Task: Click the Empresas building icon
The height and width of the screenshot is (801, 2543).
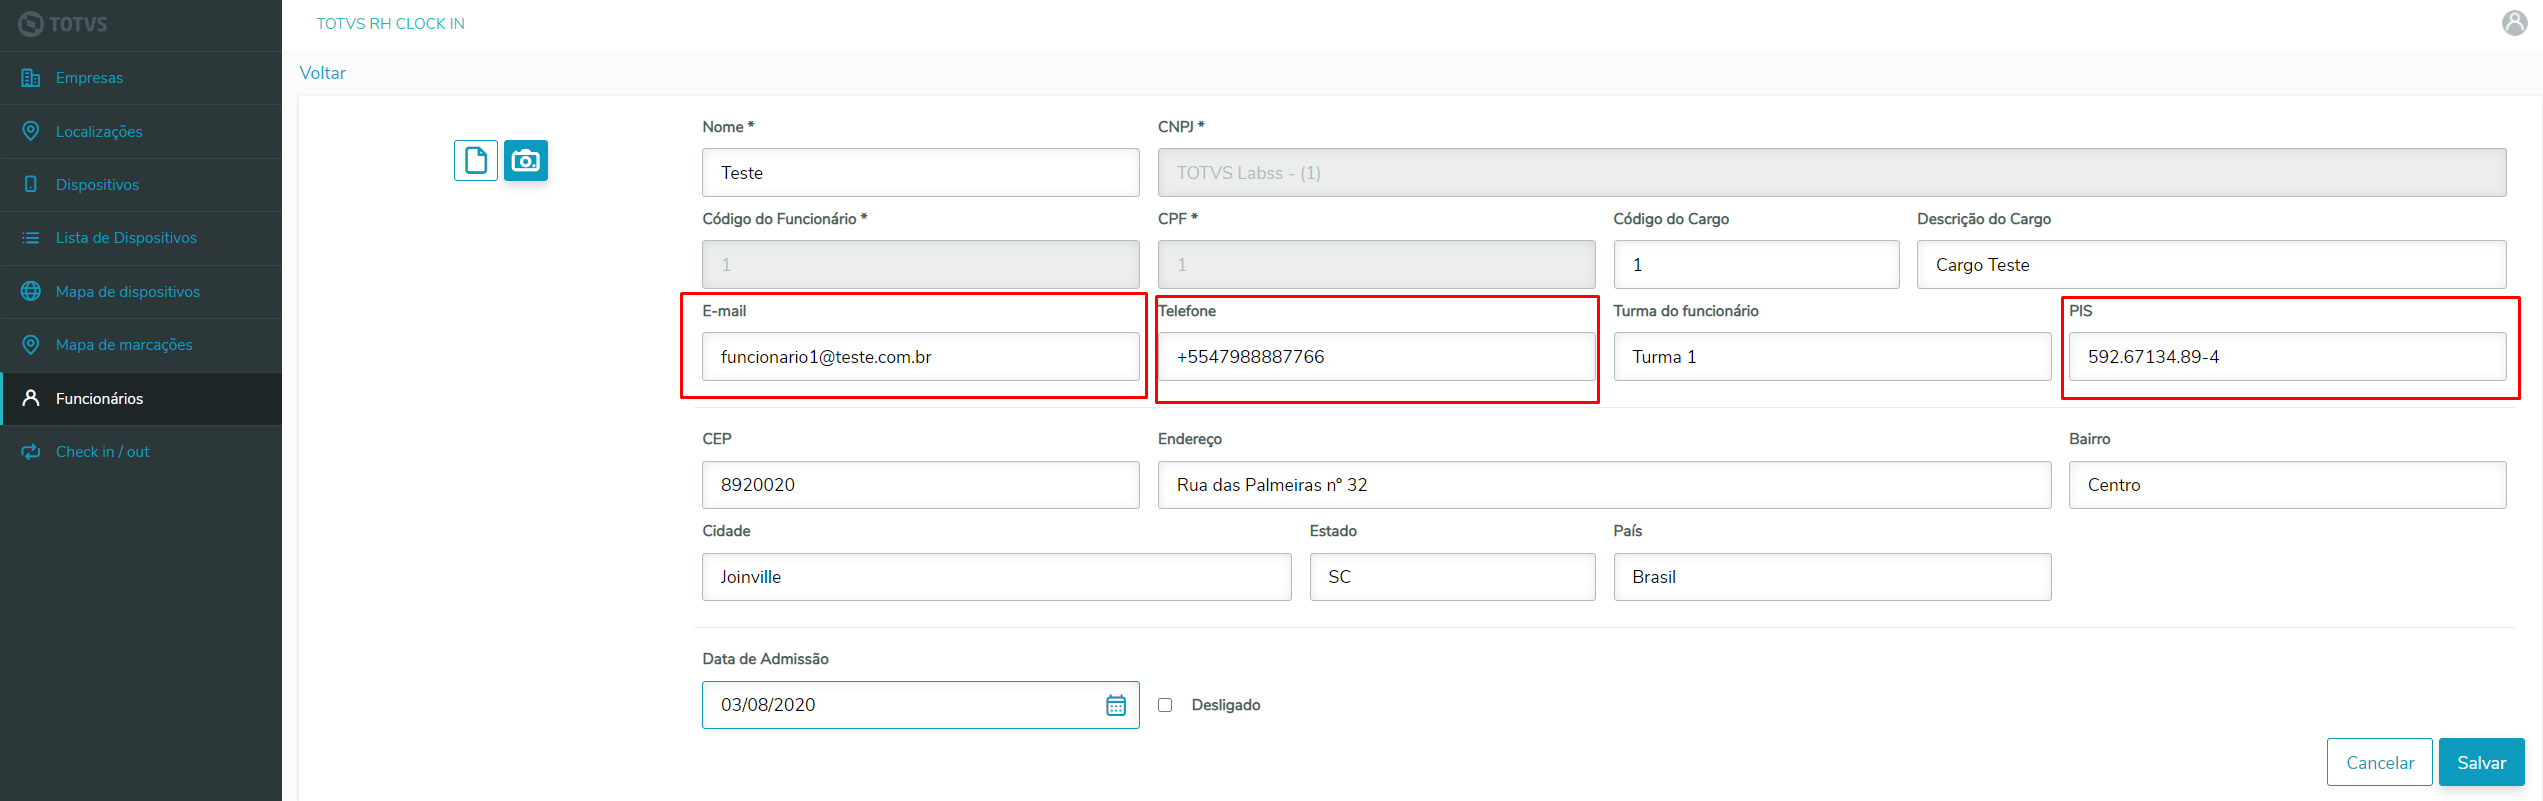Action: click(x=31, y=78)
